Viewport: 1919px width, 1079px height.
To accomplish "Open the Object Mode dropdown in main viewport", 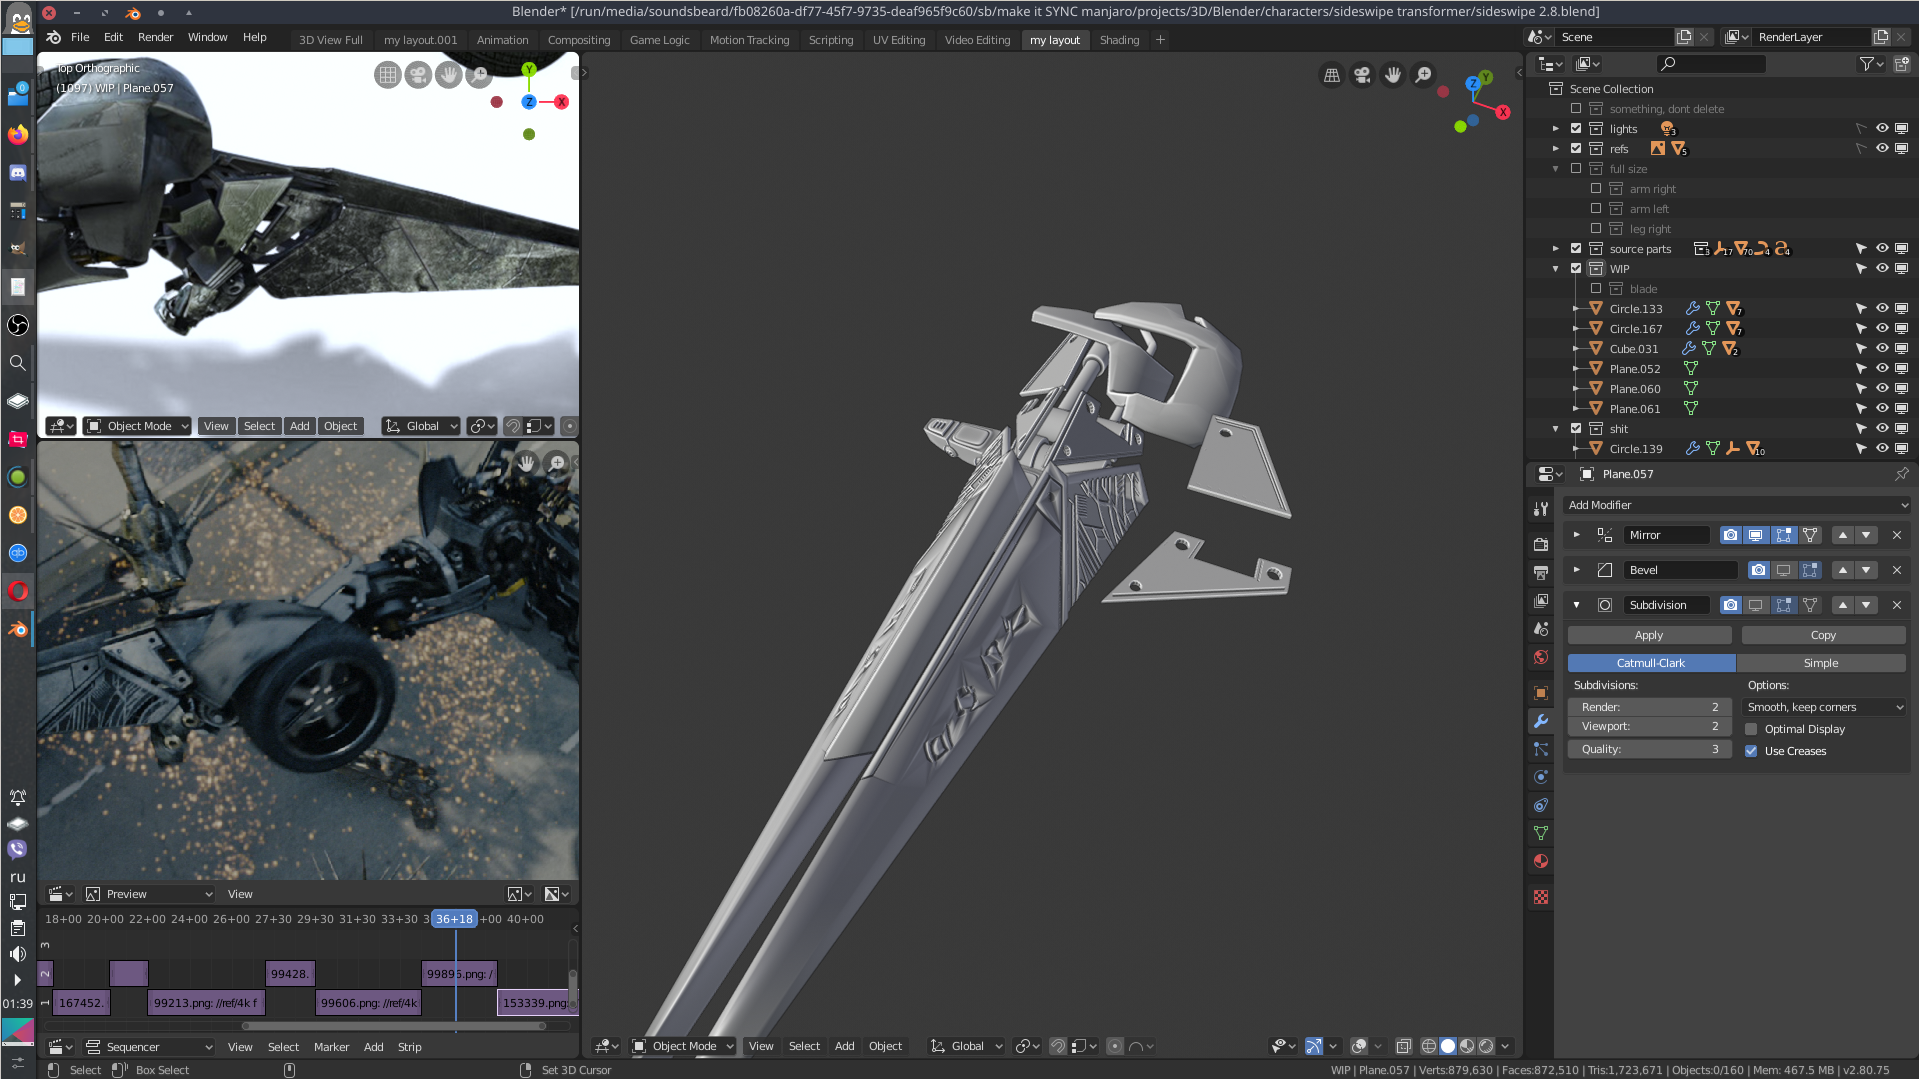I will [x=684, y=1046].
